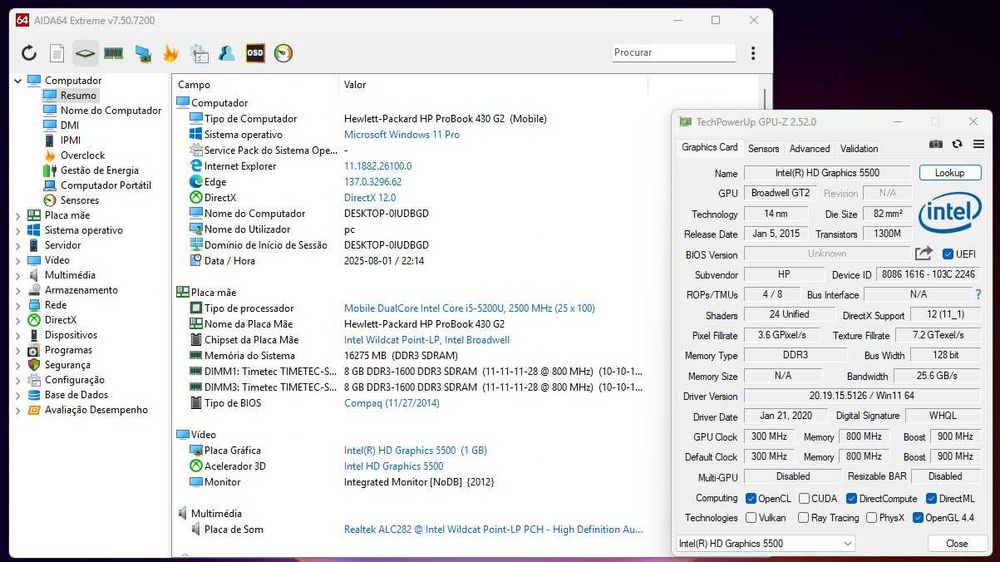This screenshot has height=562, width=1000.
Task: Switch to the Validation tab in GPU-Z
Action: (x=858, y=149)
